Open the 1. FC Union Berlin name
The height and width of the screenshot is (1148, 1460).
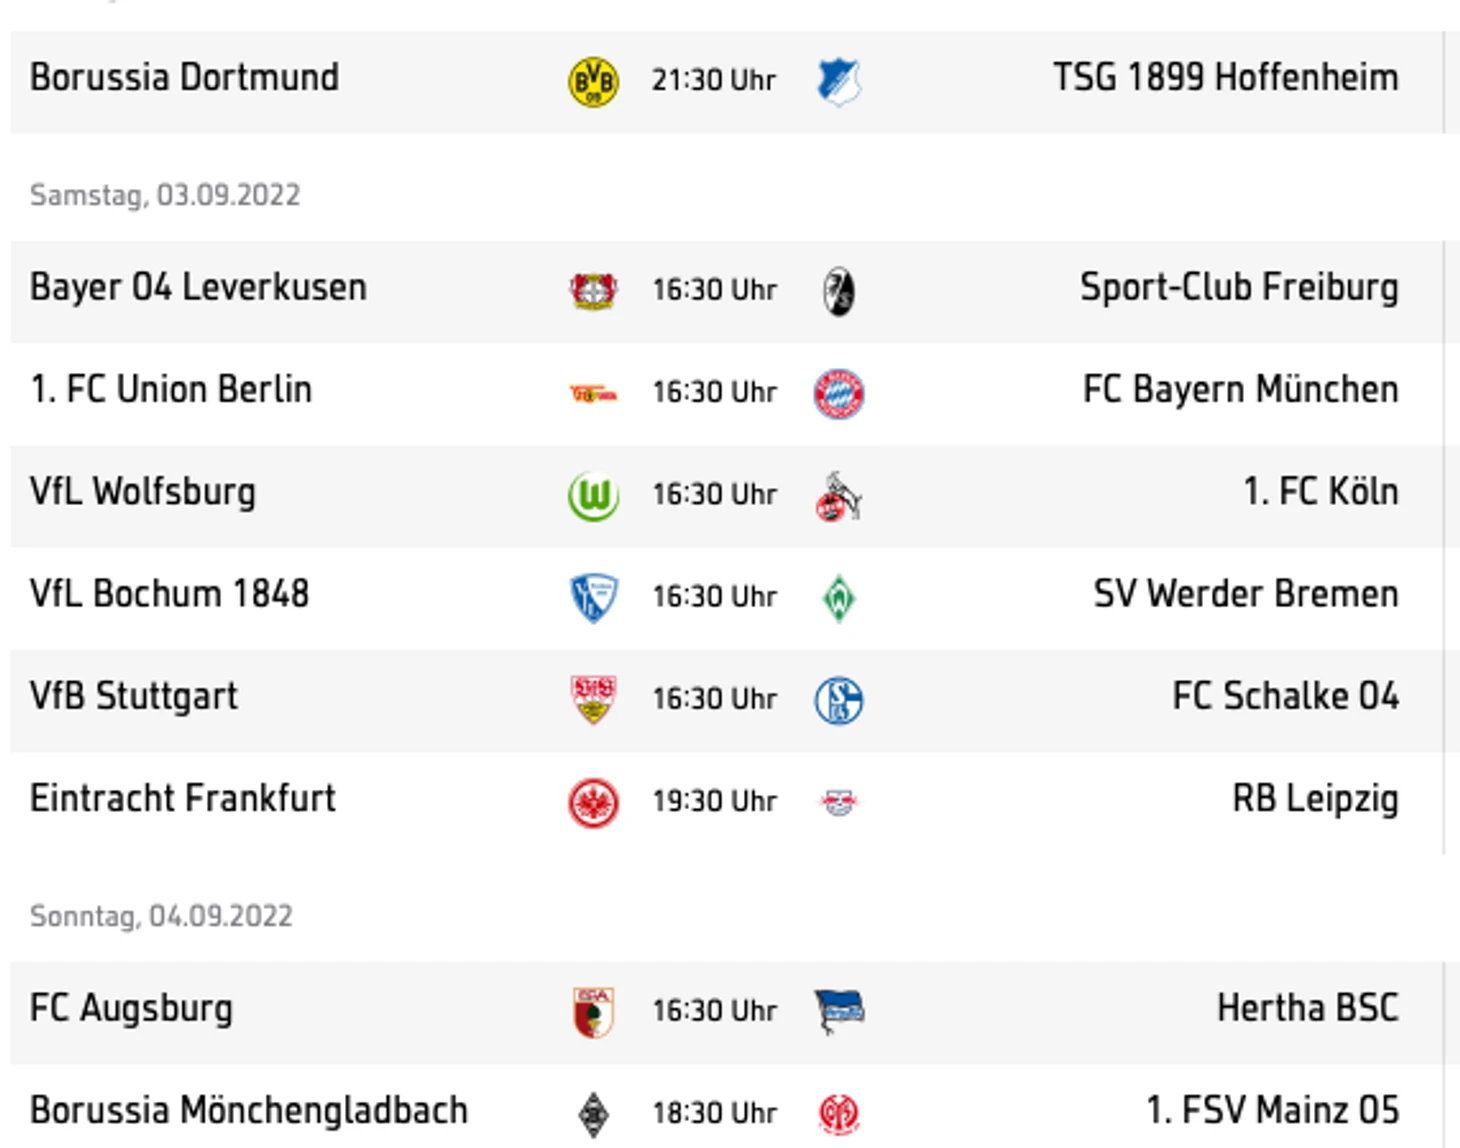(171, 389)
